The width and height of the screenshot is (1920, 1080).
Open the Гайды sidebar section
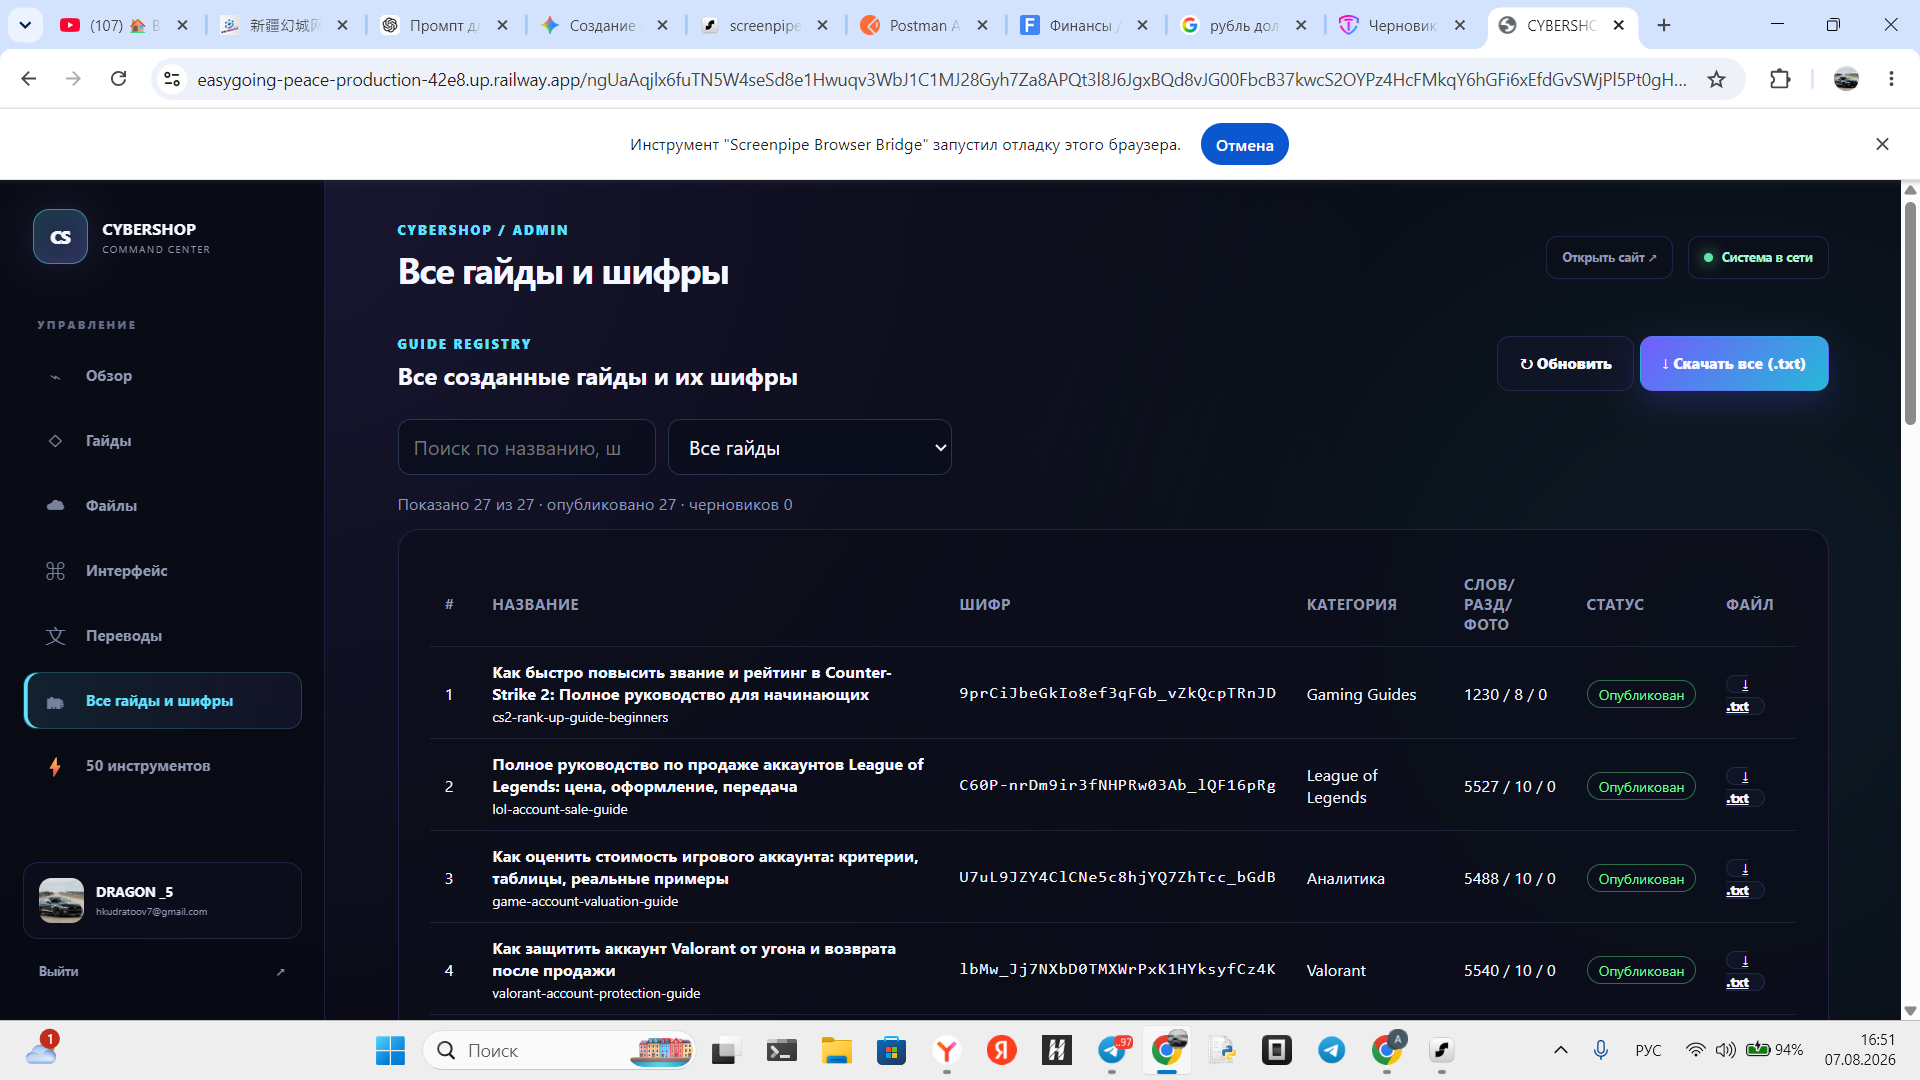pos(162,441)
